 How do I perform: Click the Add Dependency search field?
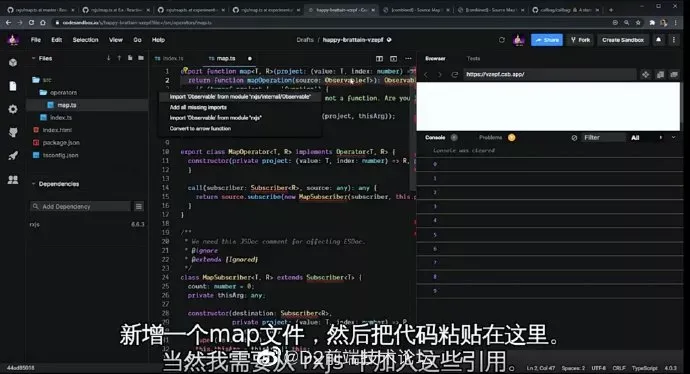tap(81, 206)
